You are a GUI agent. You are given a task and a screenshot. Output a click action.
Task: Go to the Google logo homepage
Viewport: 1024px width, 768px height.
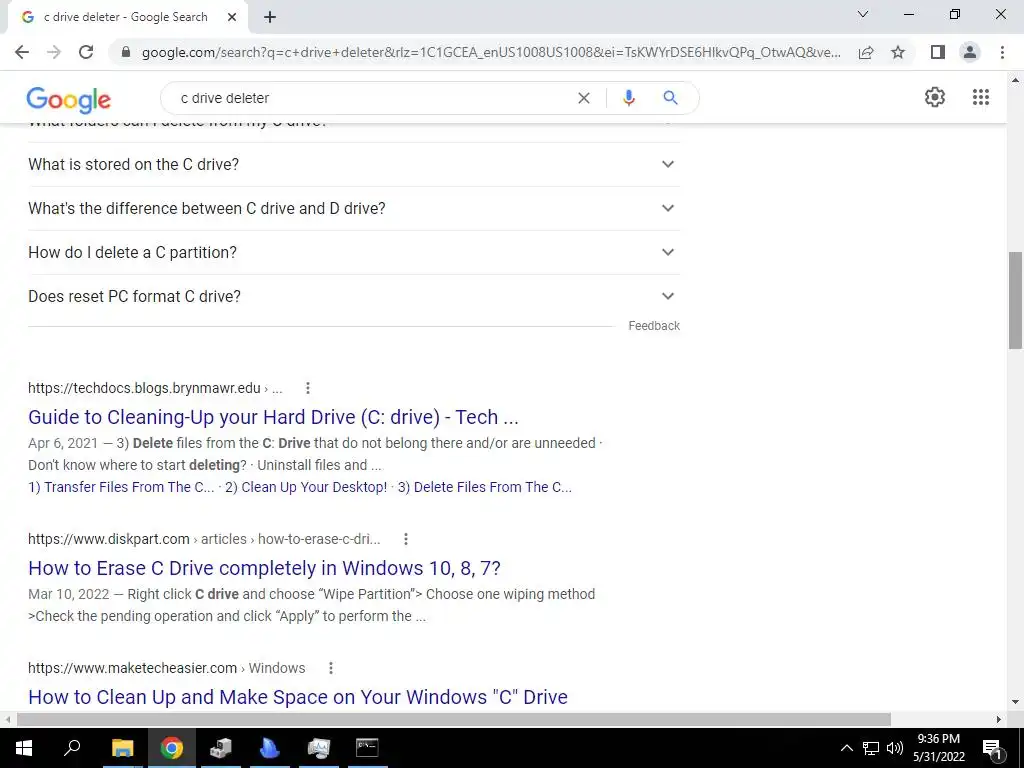(x=69, y=99)
